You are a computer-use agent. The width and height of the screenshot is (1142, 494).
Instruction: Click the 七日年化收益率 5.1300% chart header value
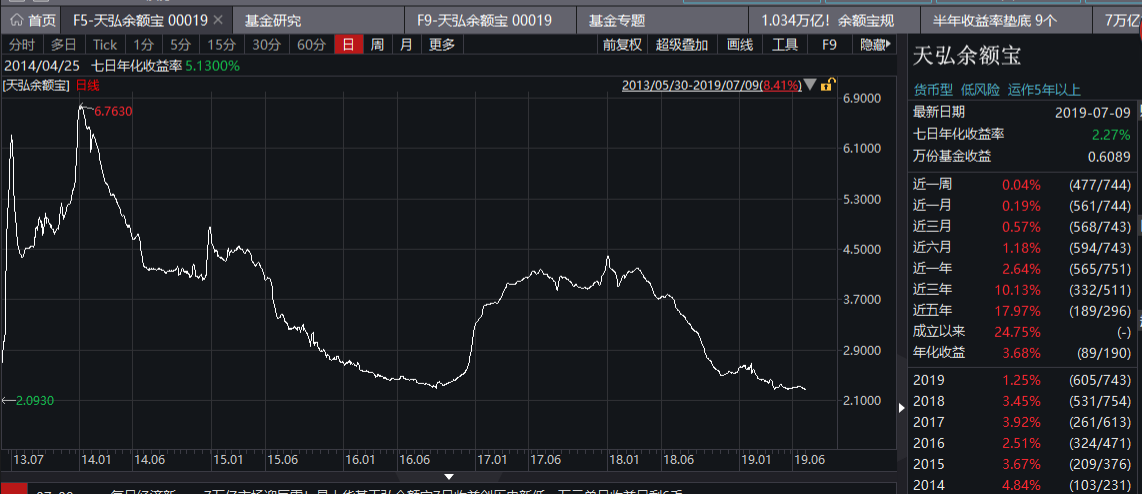[x=165, y=66]
